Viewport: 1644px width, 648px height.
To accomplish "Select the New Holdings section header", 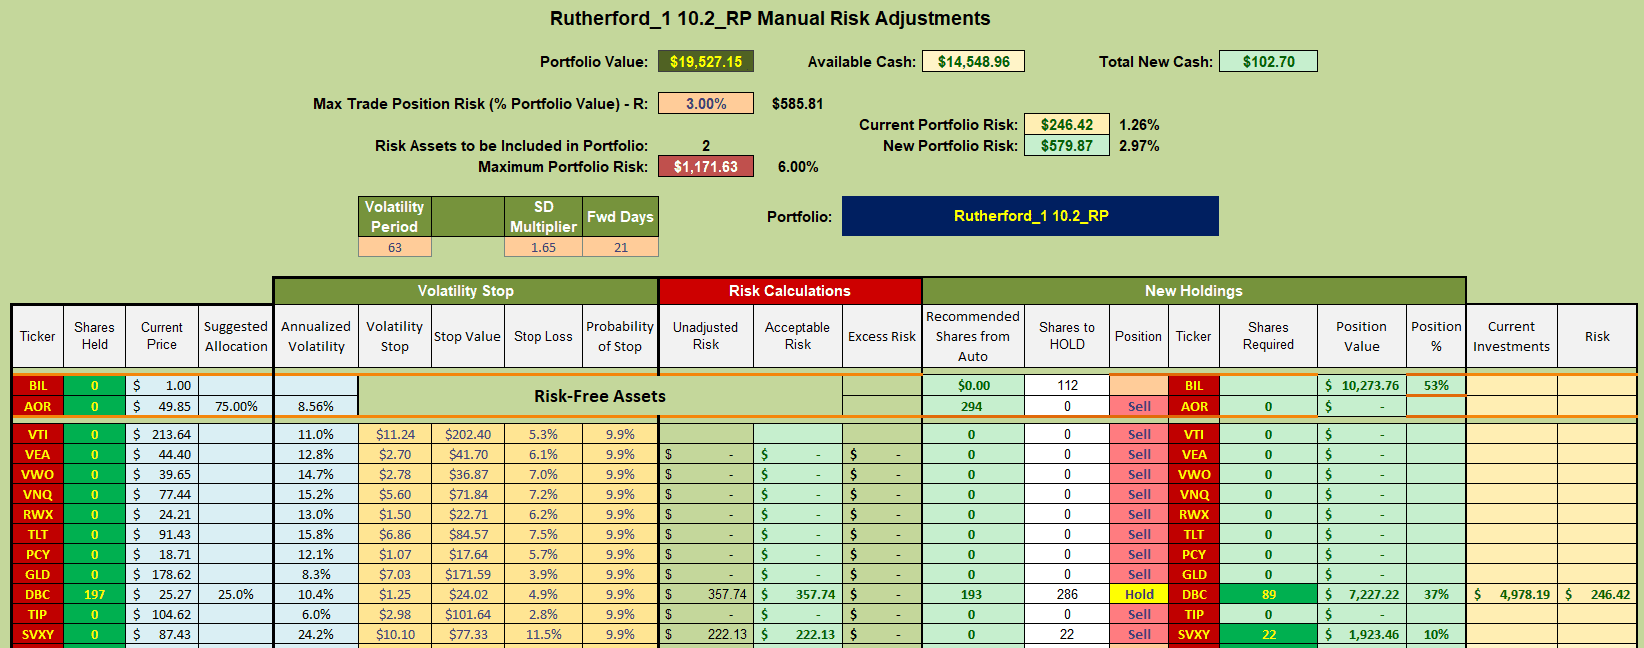I will point(1194,291).
